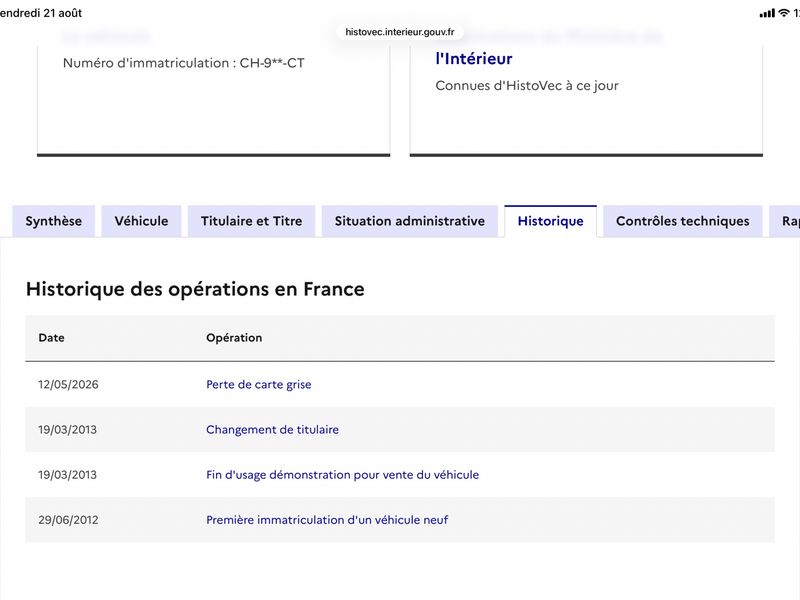The height and width of the screenshot is (600, 800).
Task: Click the 19/03/2013 date beside Changement de titulaire
Action: pos(67,430)
